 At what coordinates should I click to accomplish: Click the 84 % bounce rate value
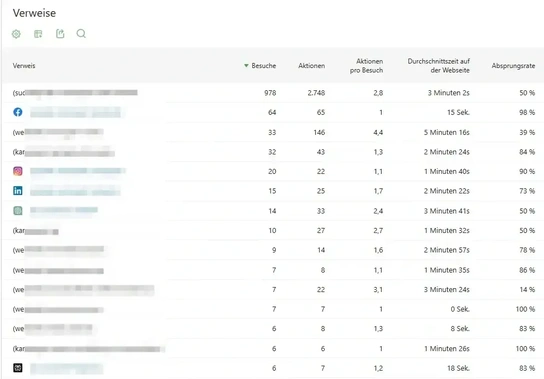[x=527, y=152]
